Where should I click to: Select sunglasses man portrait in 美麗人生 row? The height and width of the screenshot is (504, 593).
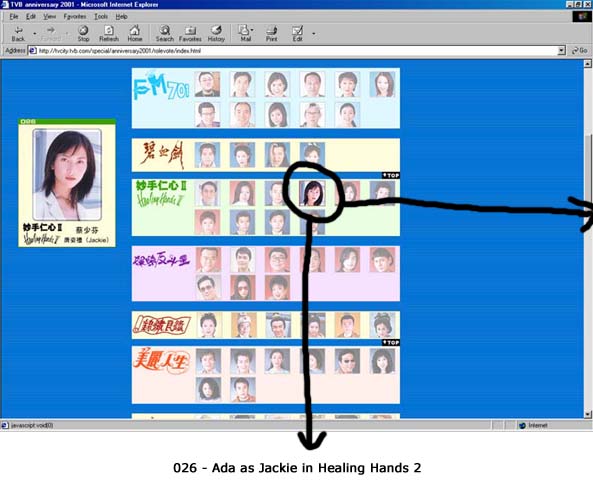(x=347, y=361)
